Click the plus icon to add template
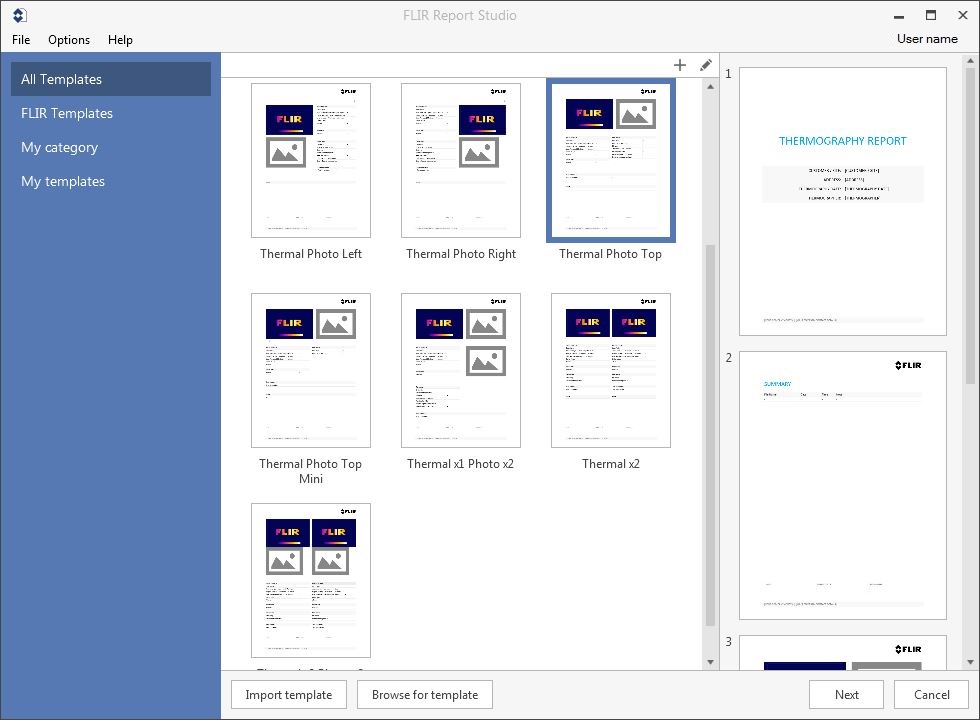This screenshot has height=720, width=980. [680, 65]
